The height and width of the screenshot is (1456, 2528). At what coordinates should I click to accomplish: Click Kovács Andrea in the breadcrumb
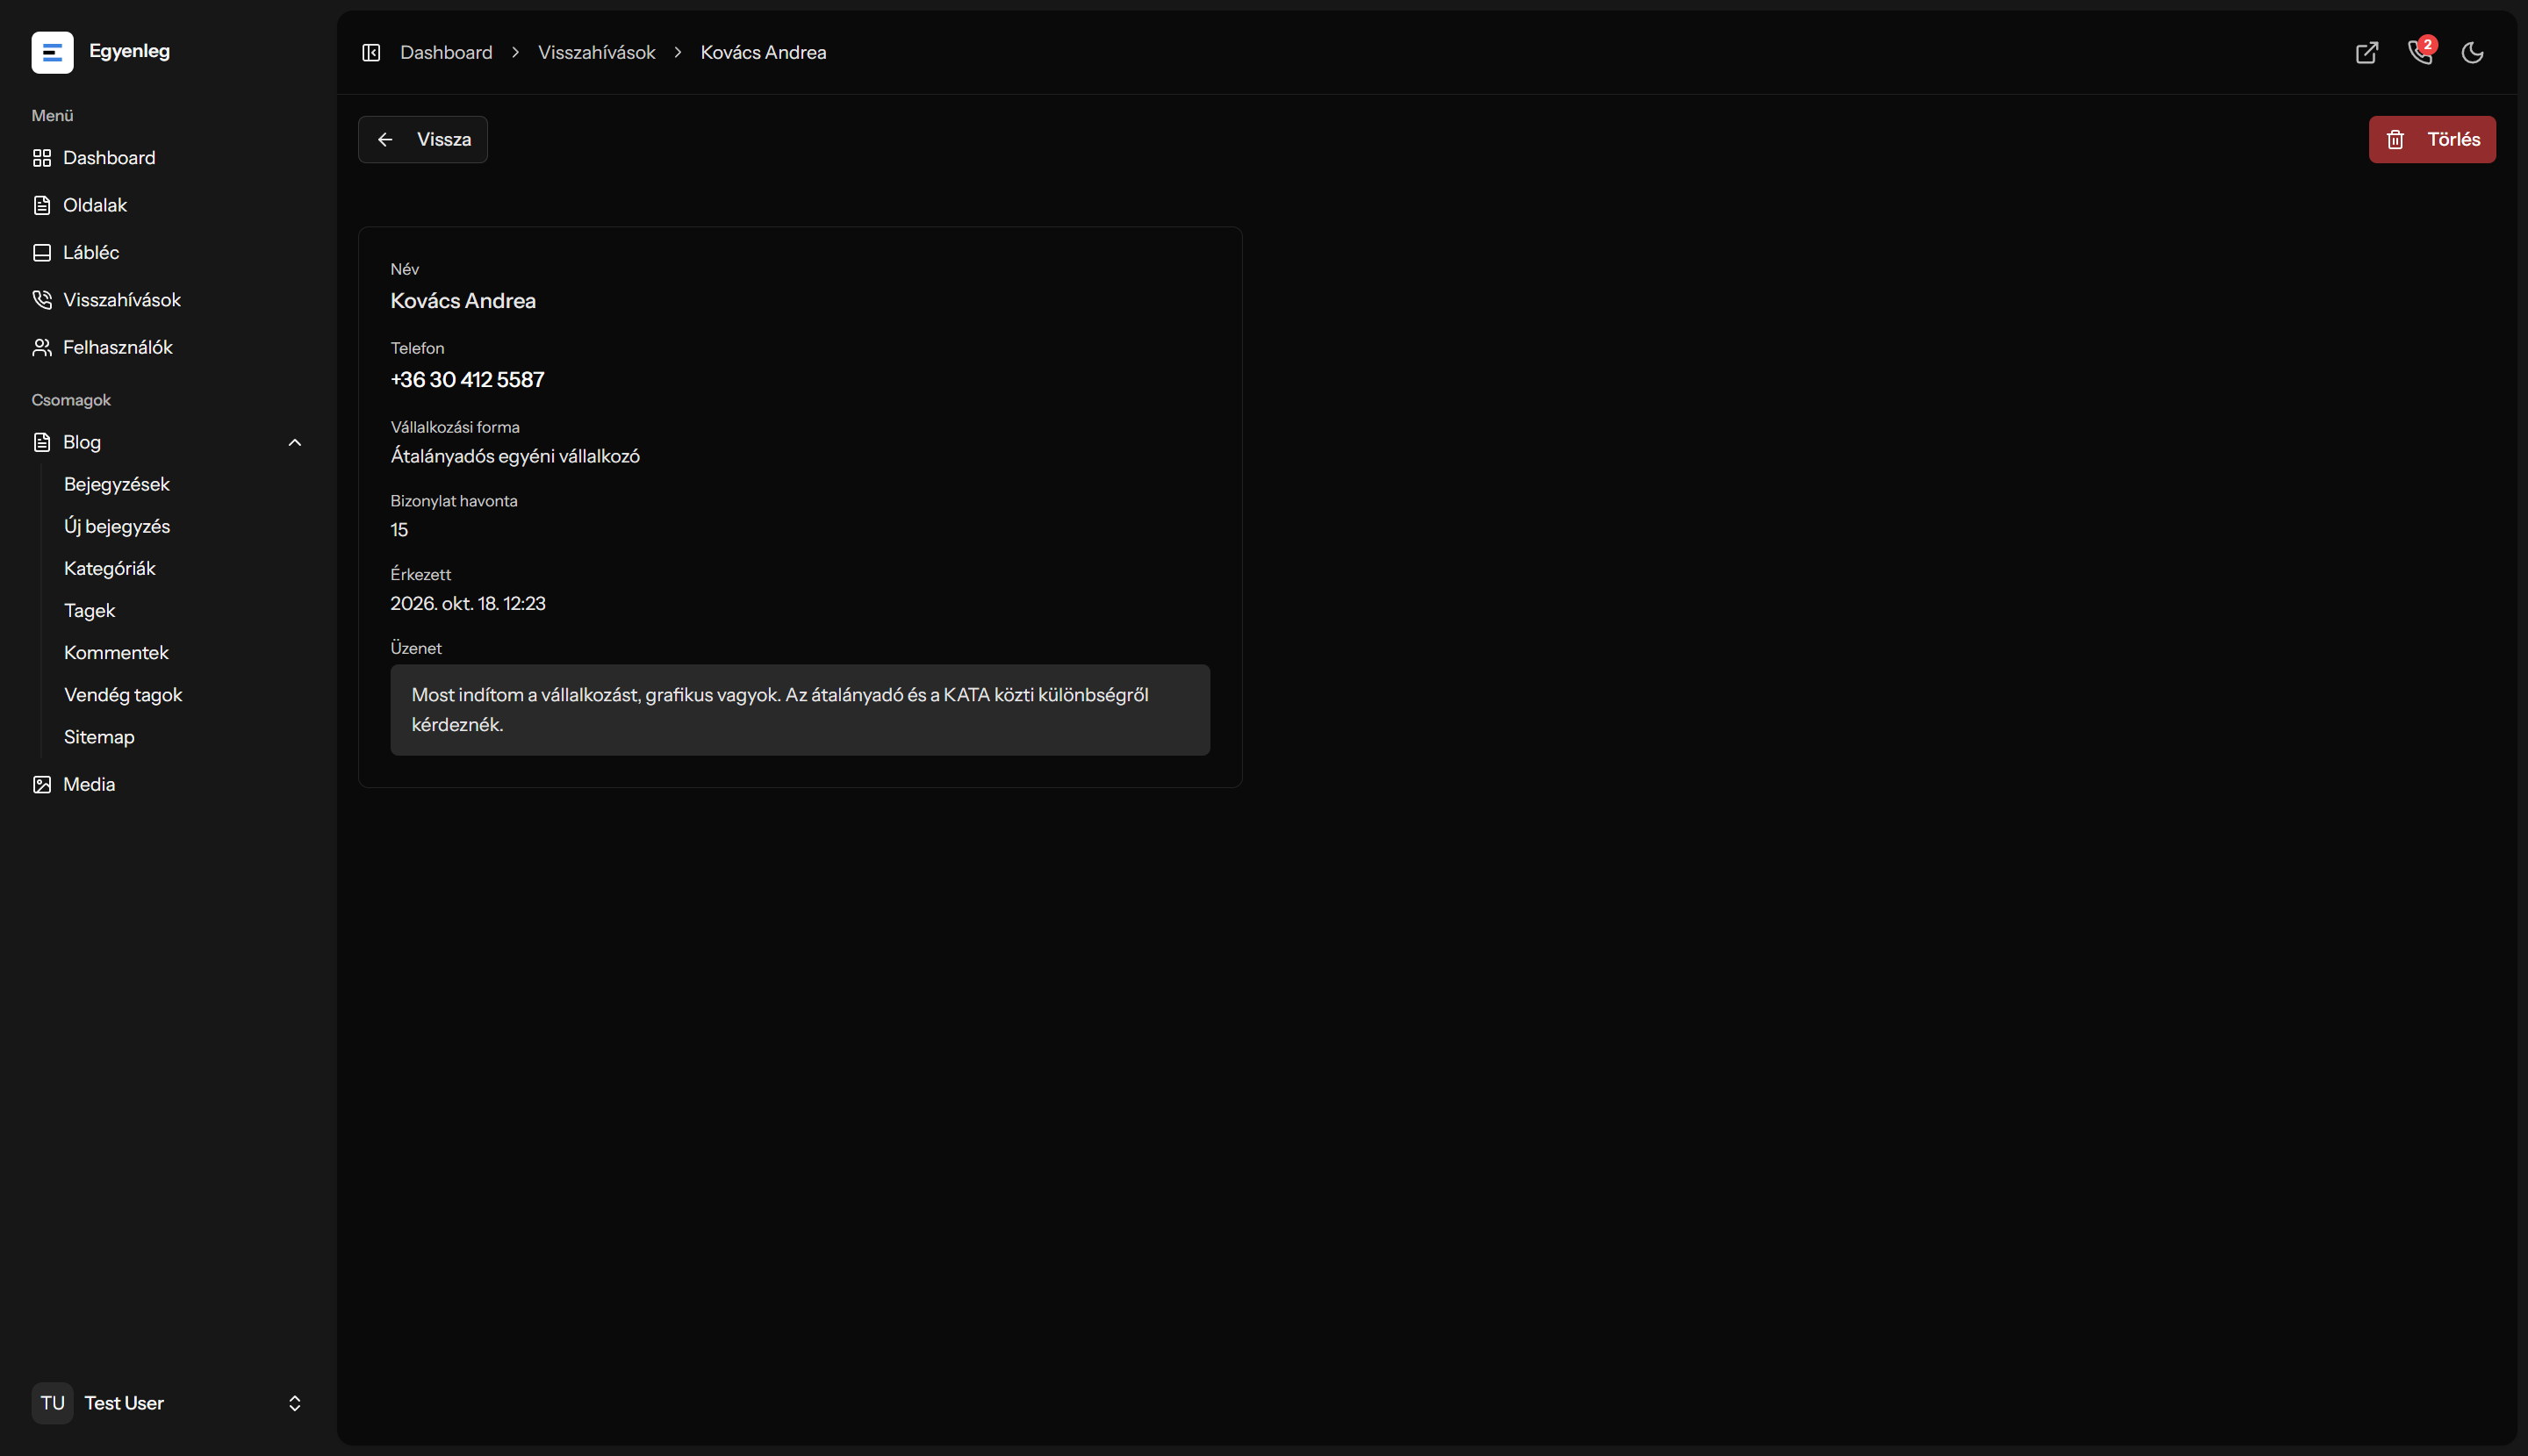click(763, 52)
